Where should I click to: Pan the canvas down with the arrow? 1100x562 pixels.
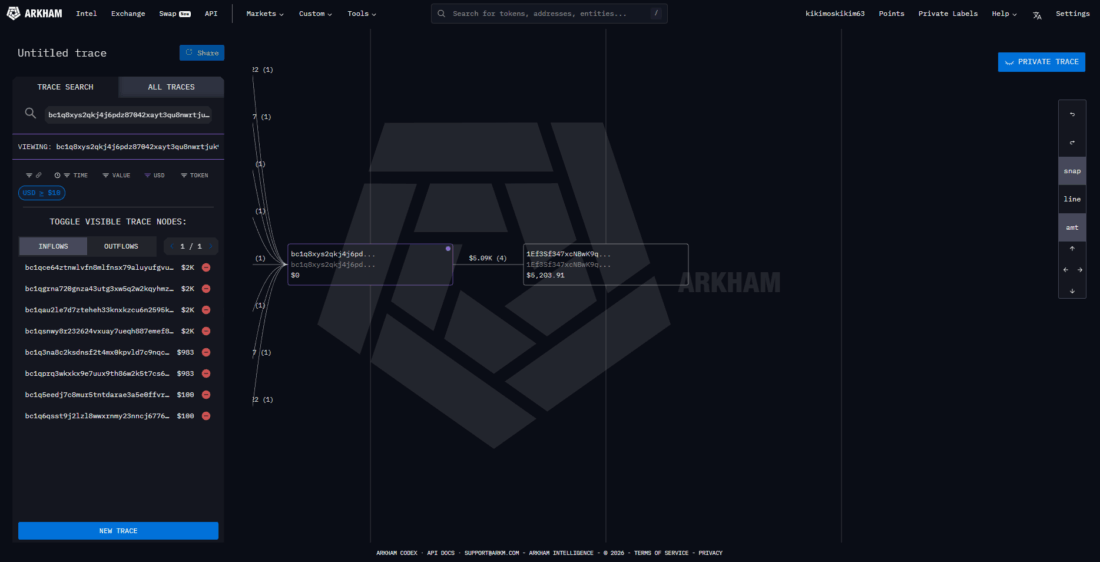coord(1072,290)
